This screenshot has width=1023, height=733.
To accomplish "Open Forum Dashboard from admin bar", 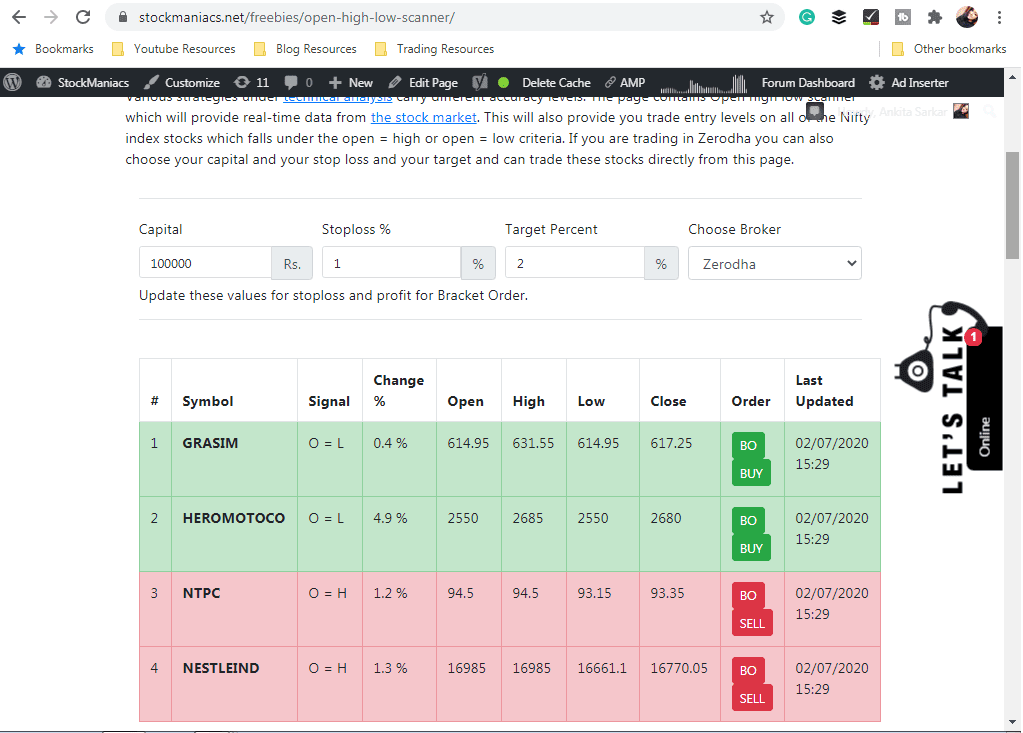I will pyautogui.click(x=808, y=83).
